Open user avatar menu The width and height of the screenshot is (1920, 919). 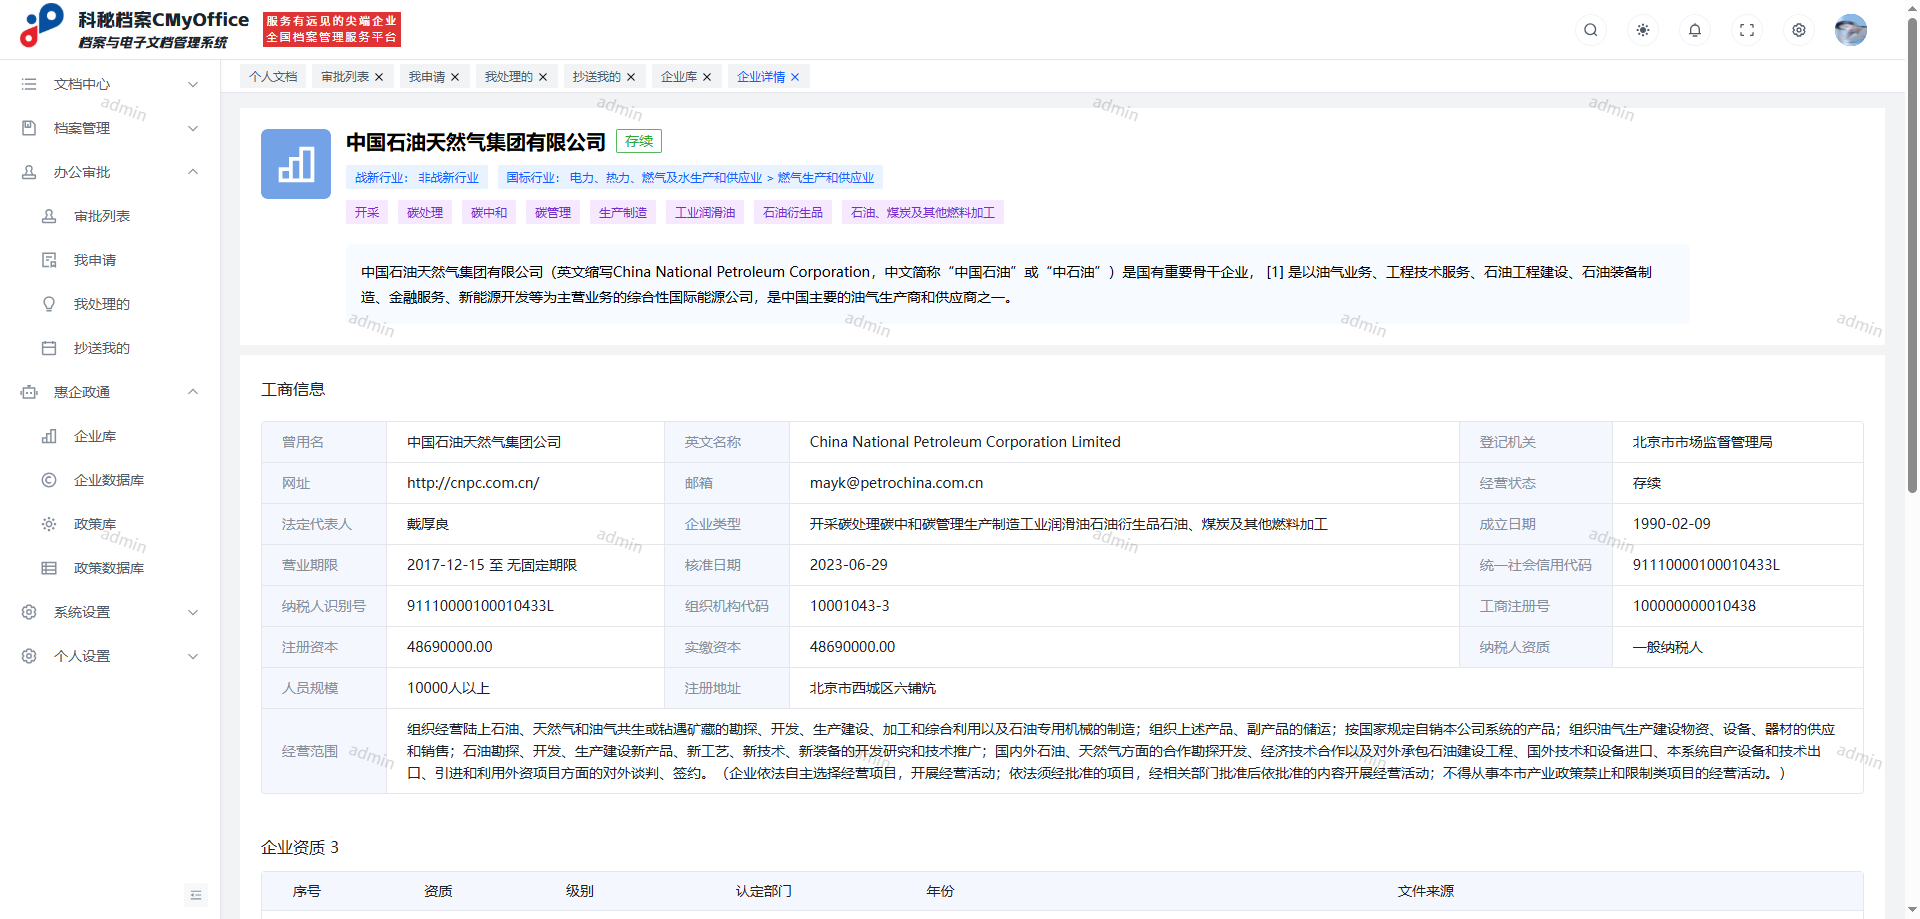coord(1851,30)
